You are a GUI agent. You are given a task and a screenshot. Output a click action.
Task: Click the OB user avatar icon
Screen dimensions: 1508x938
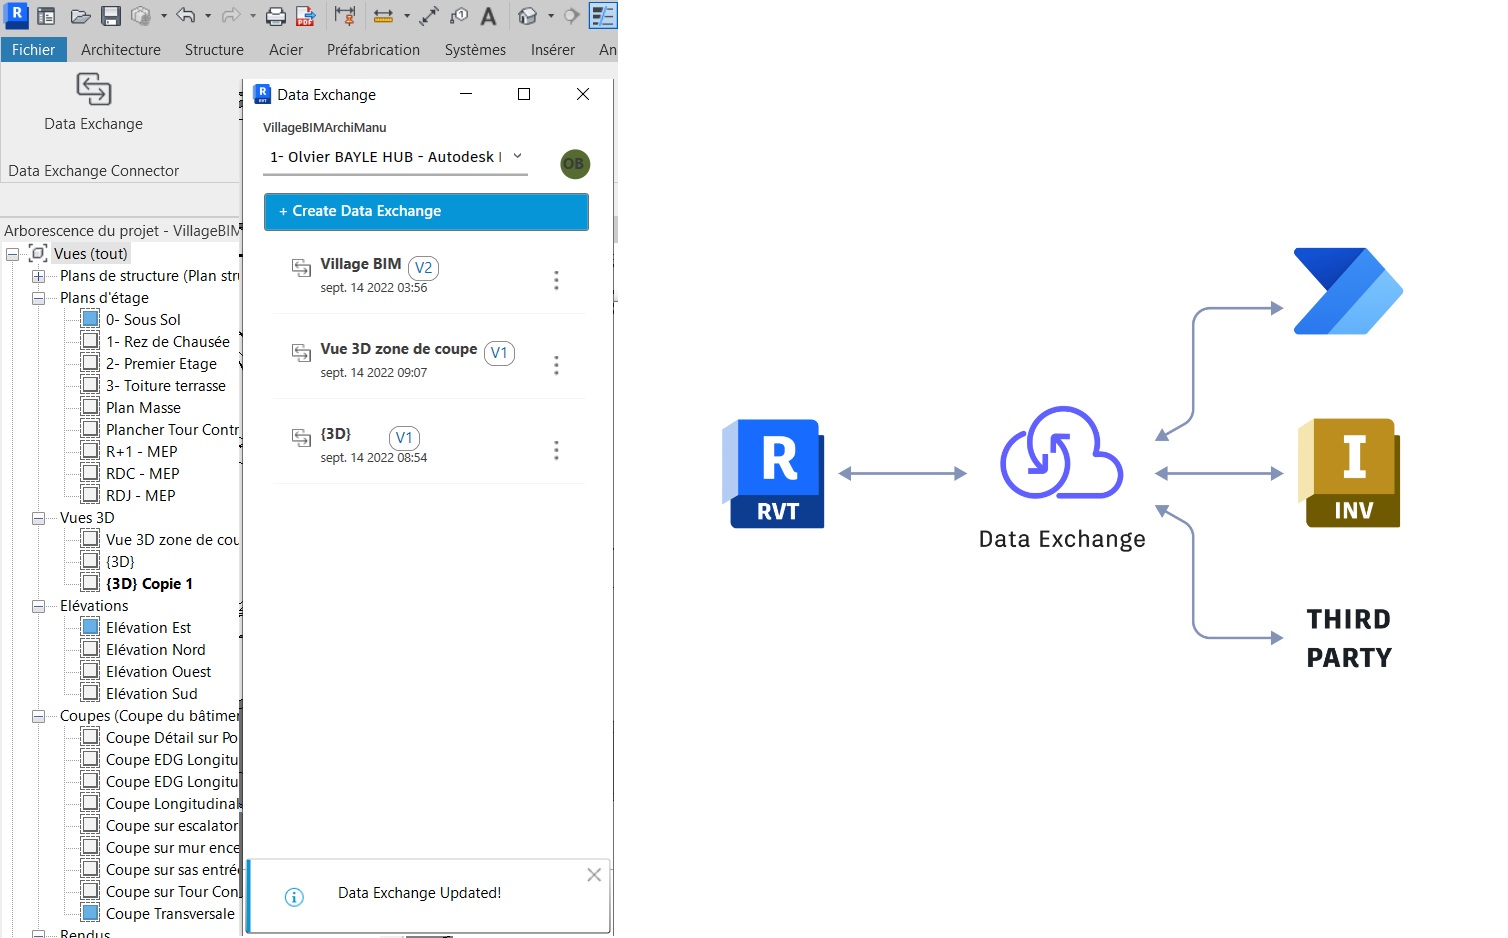[574, 164]
